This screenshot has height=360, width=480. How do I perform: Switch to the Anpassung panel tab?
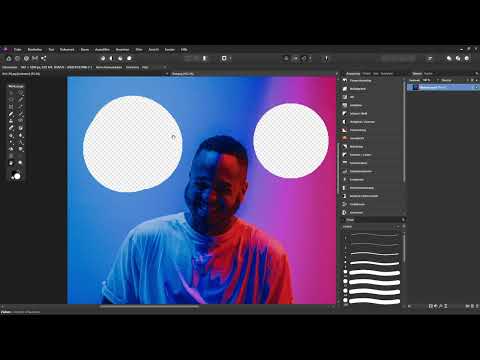click(x=353, y=74)
